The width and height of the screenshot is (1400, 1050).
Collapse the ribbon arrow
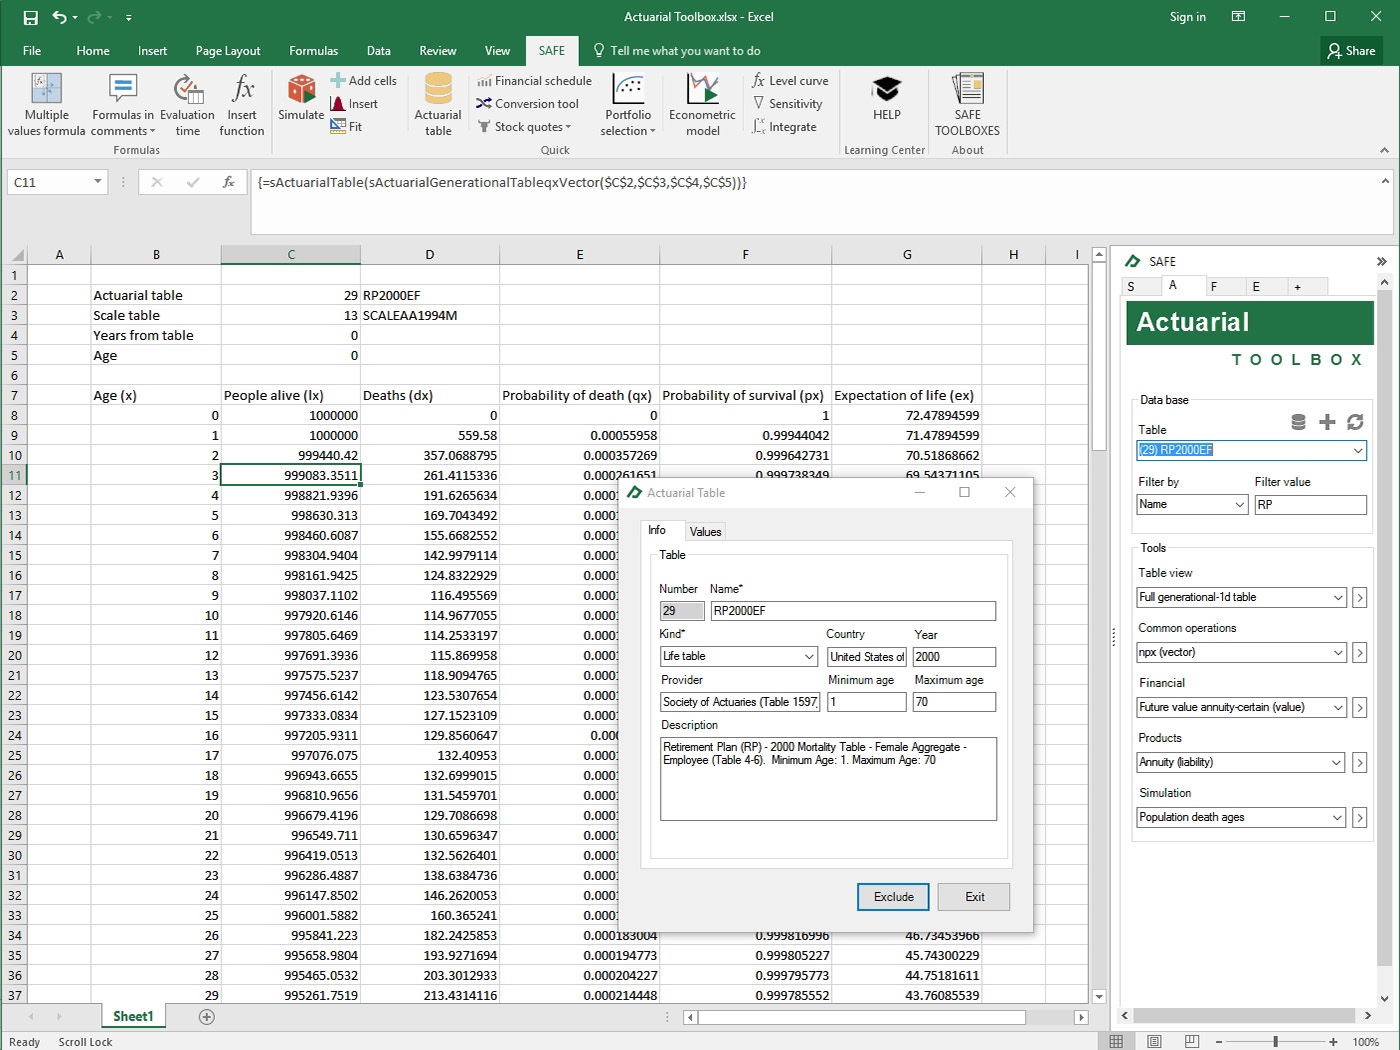pyautogui.click(x=1384, y=150)
